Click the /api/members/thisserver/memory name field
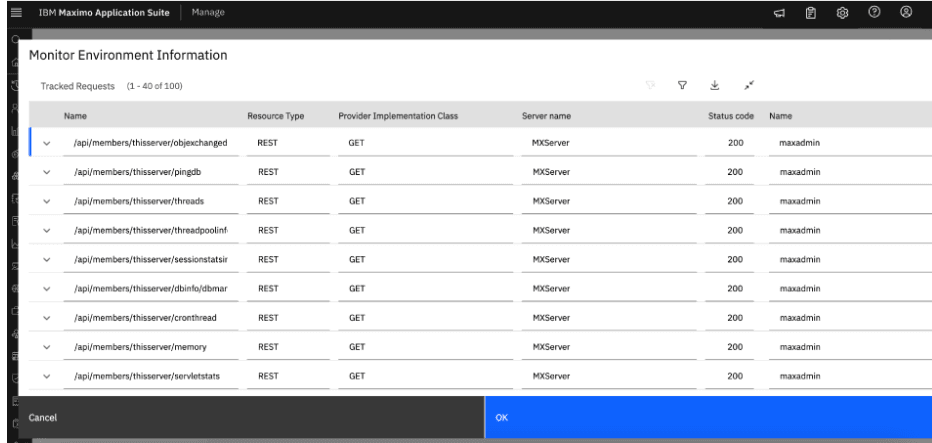The image size is (932, 443). pos(151,347)
